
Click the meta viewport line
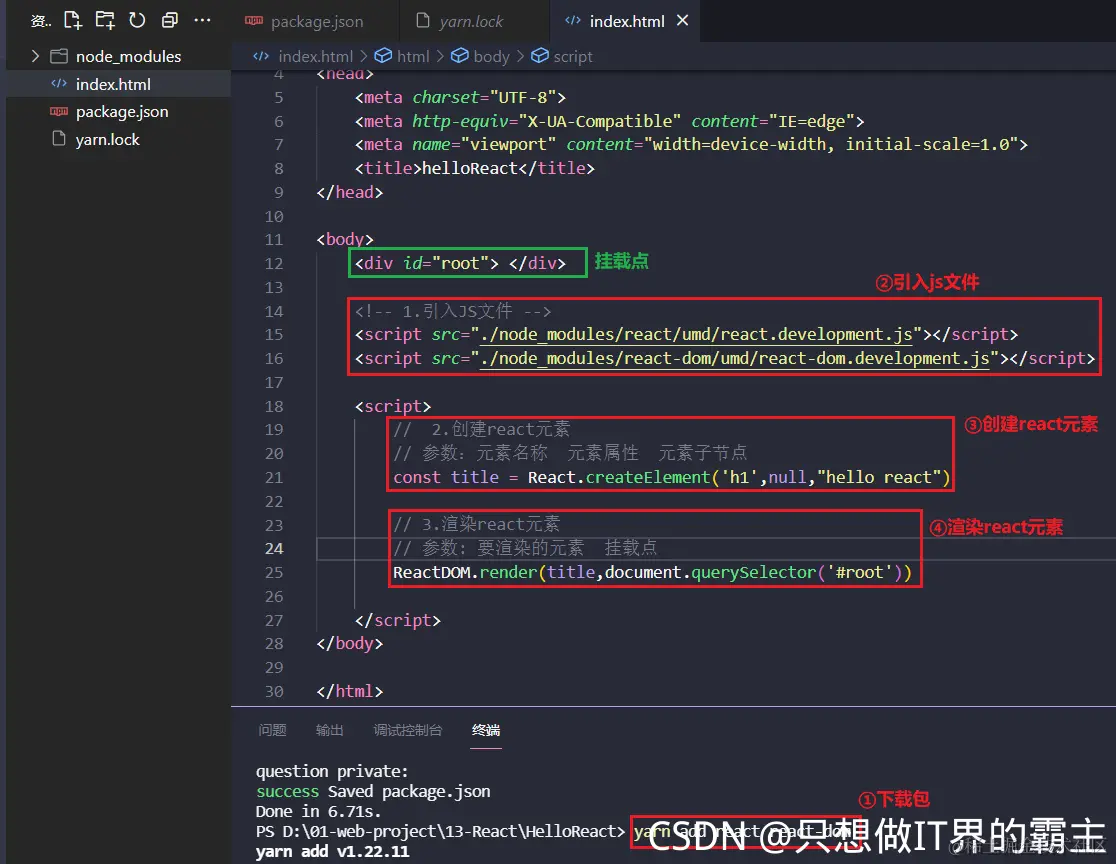coord(691,144)
